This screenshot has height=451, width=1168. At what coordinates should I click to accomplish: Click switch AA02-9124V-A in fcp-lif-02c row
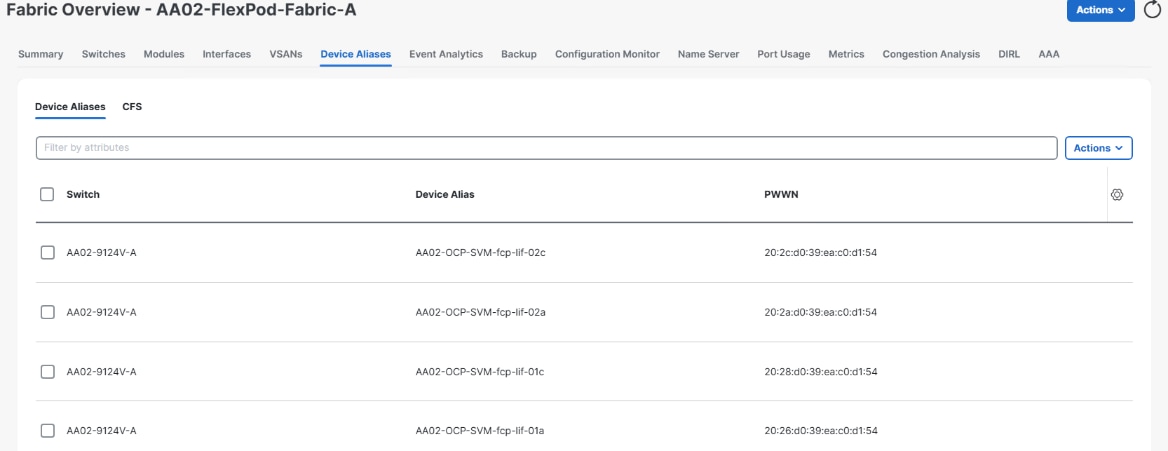tap(101, 253)
